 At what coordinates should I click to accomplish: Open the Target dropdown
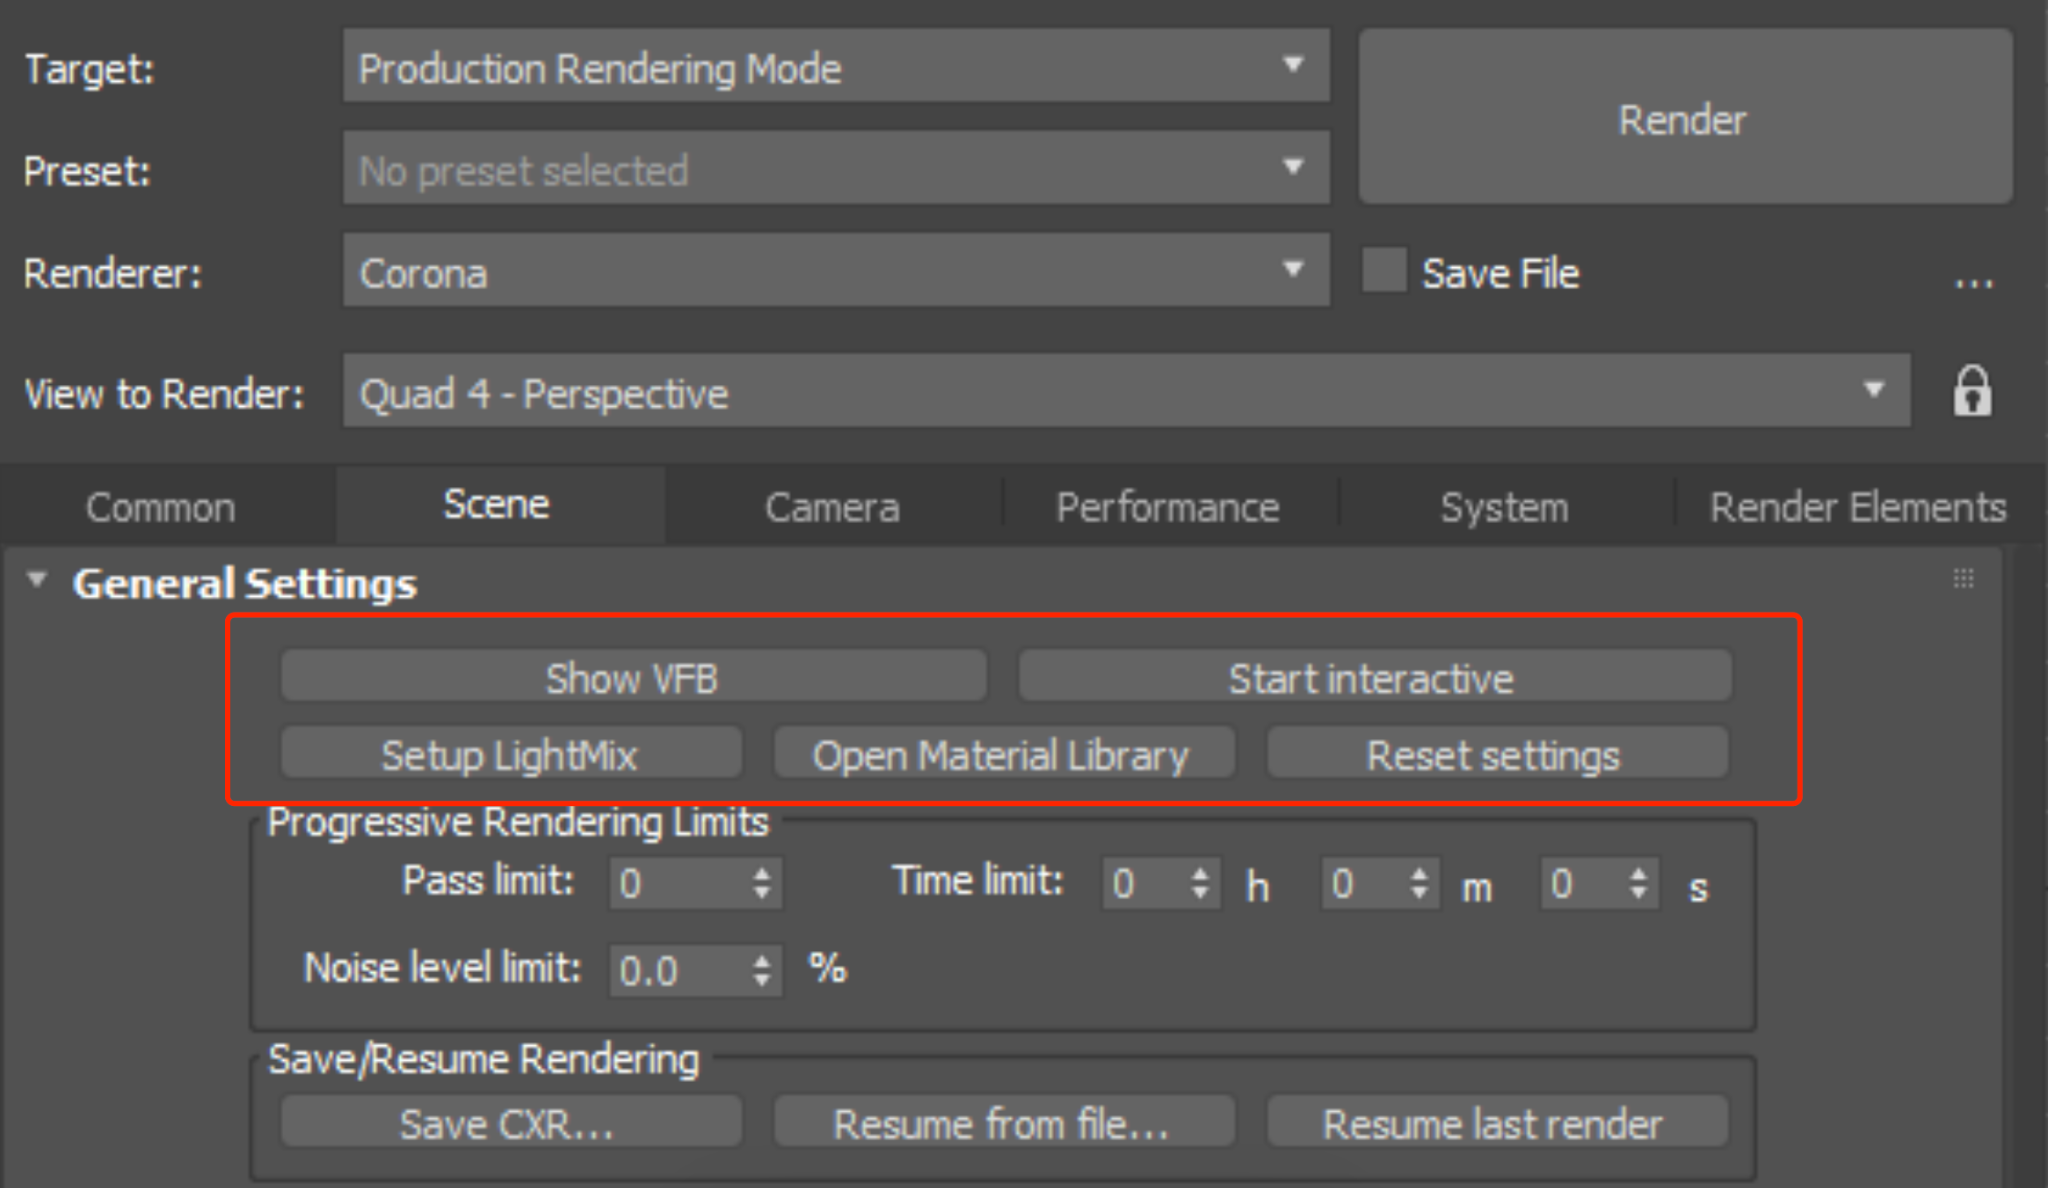(835, 68)
